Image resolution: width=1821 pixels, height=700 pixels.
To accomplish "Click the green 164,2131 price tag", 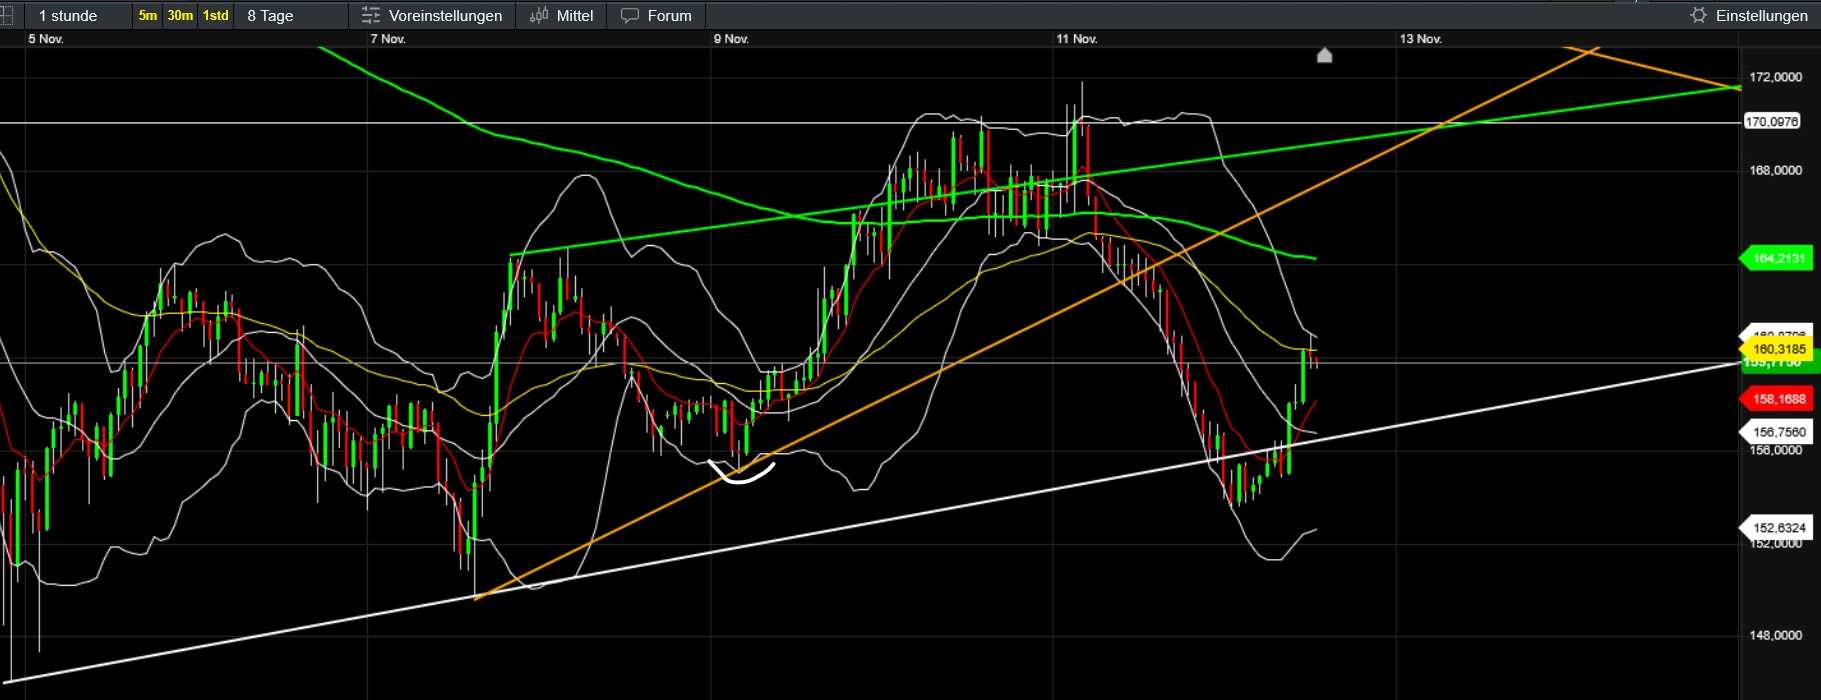I will 1778,259.
